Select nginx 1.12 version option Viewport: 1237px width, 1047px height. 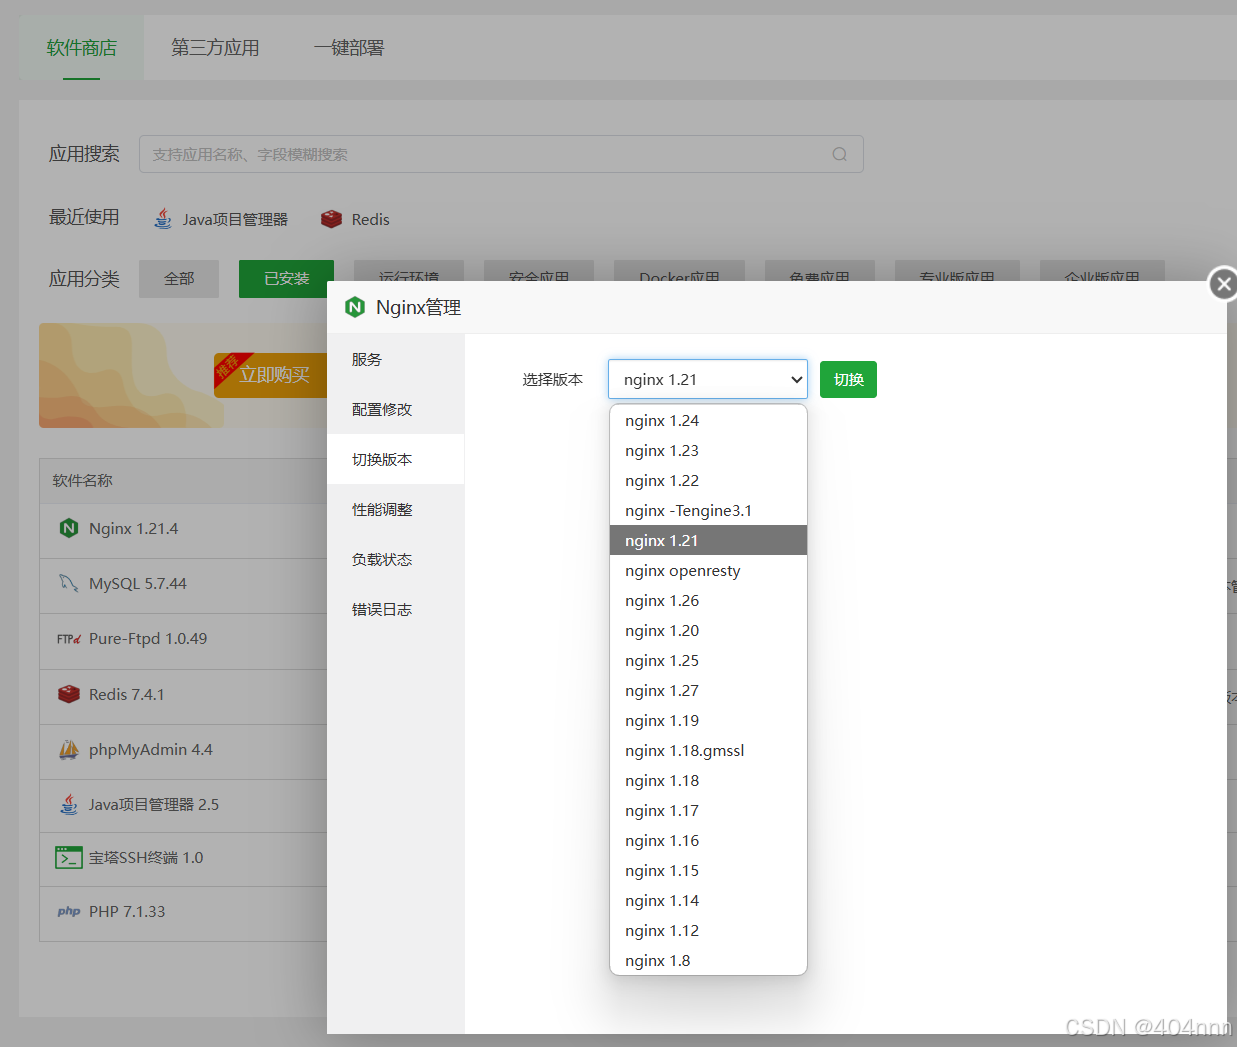708,930
